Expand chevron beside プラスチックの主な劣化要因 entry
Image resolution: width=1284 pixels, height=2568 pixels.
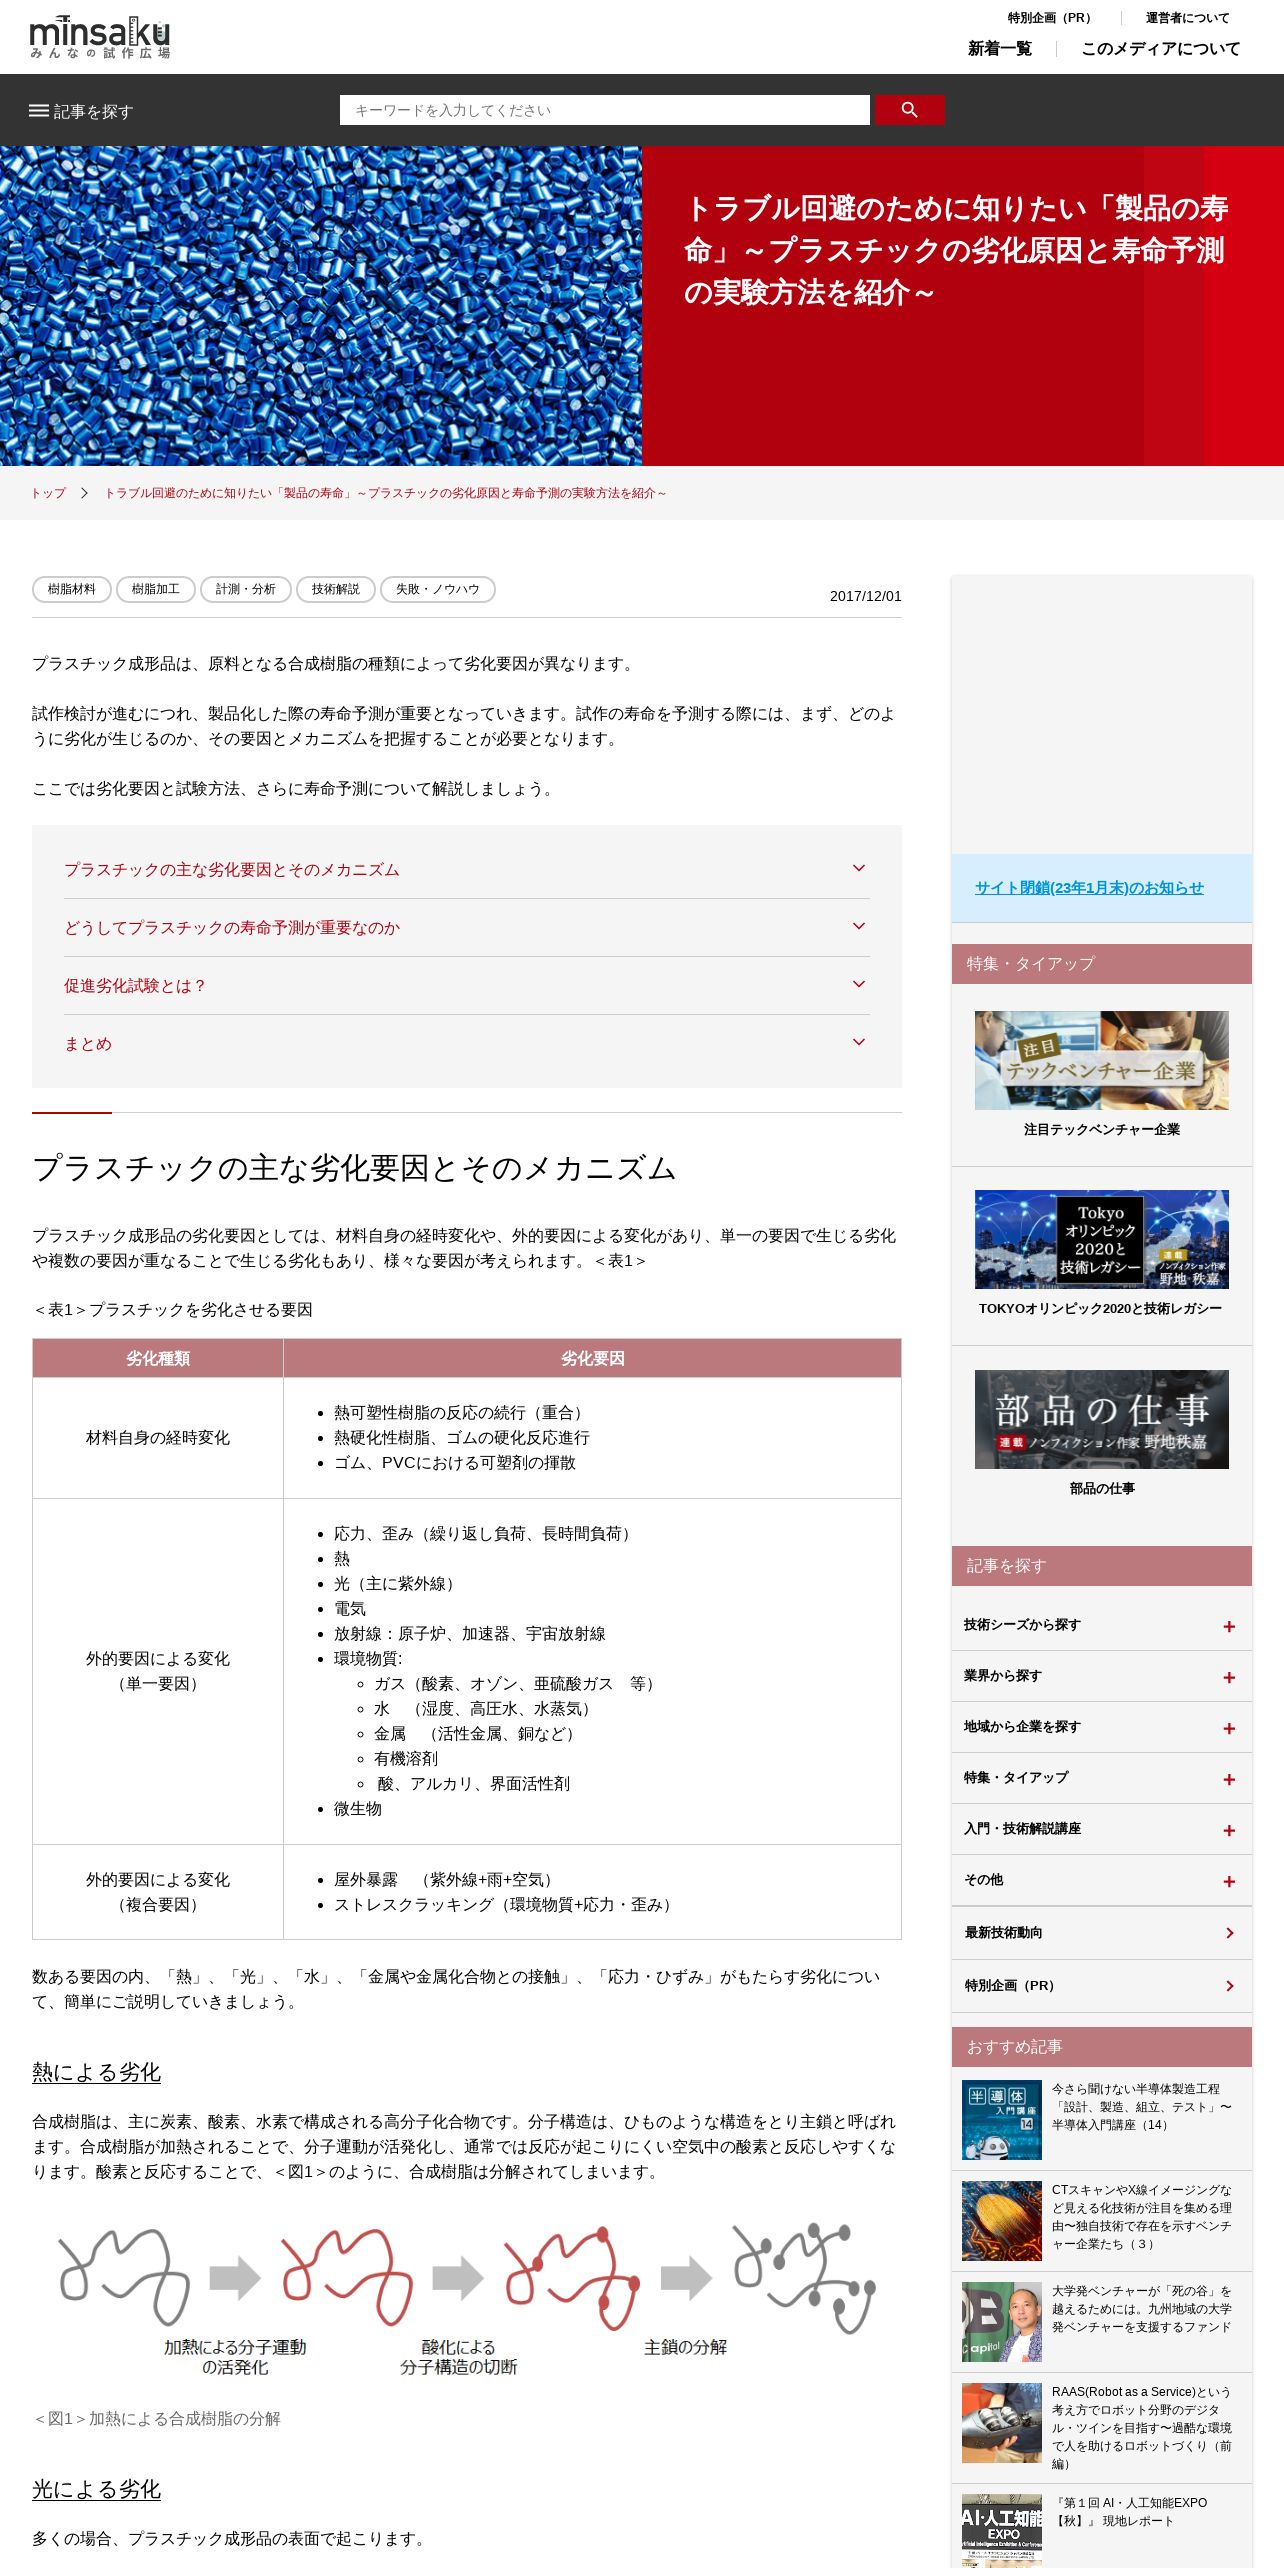[858, 868]
